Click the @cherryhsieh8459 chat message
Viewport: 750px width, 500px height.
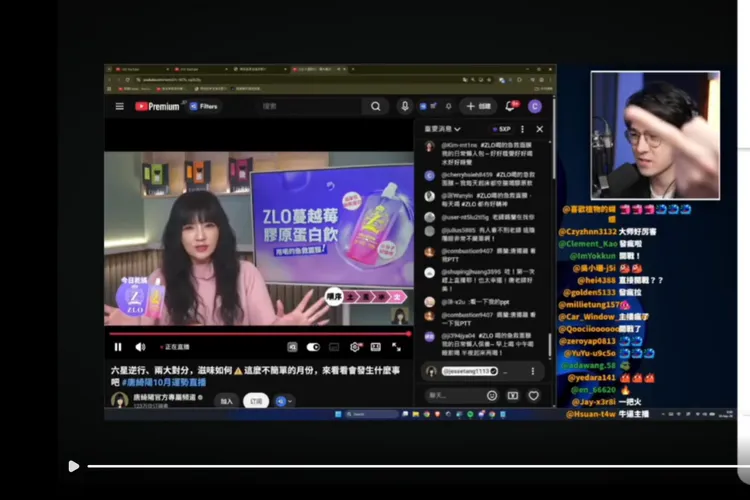481,178
